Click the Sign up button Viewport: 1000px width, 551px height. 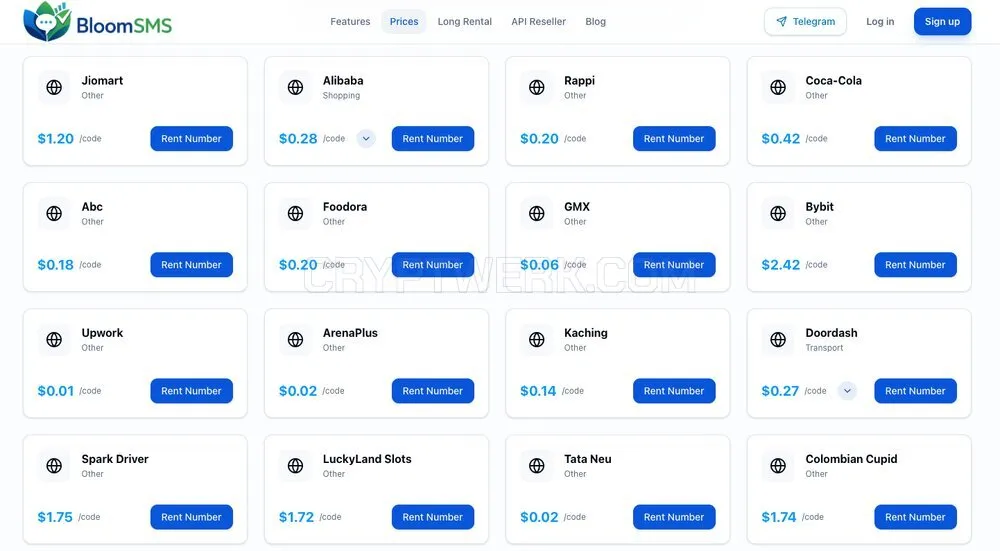(x=942, y=22)
